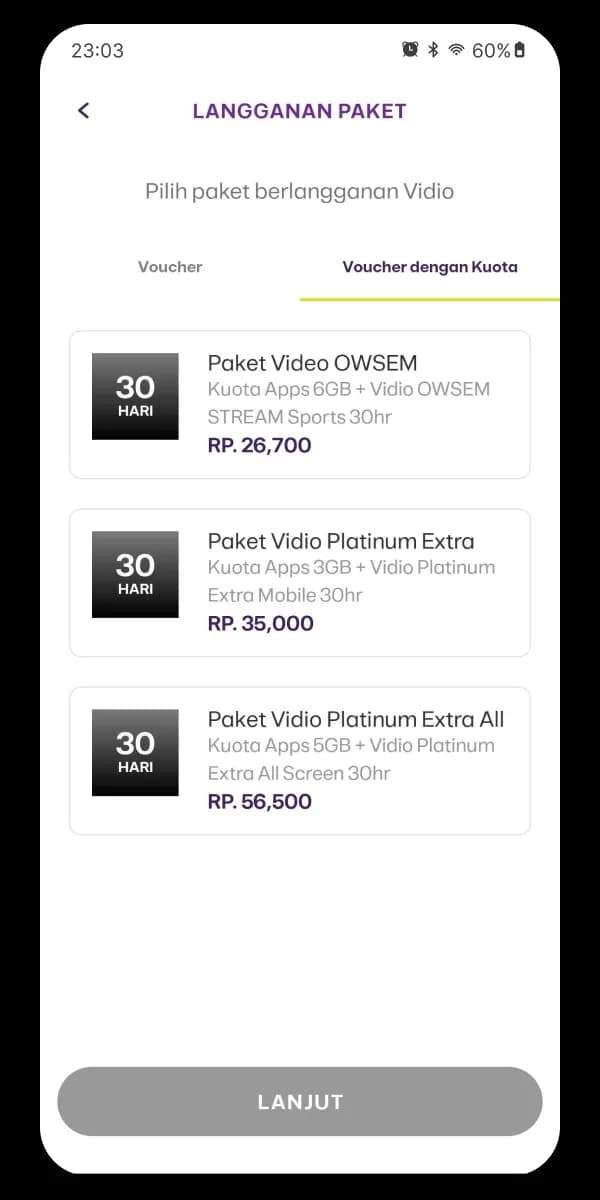600x1200 pixels.
Task: Choose the Paket Video OWSEM title
Action: (312, 363)
